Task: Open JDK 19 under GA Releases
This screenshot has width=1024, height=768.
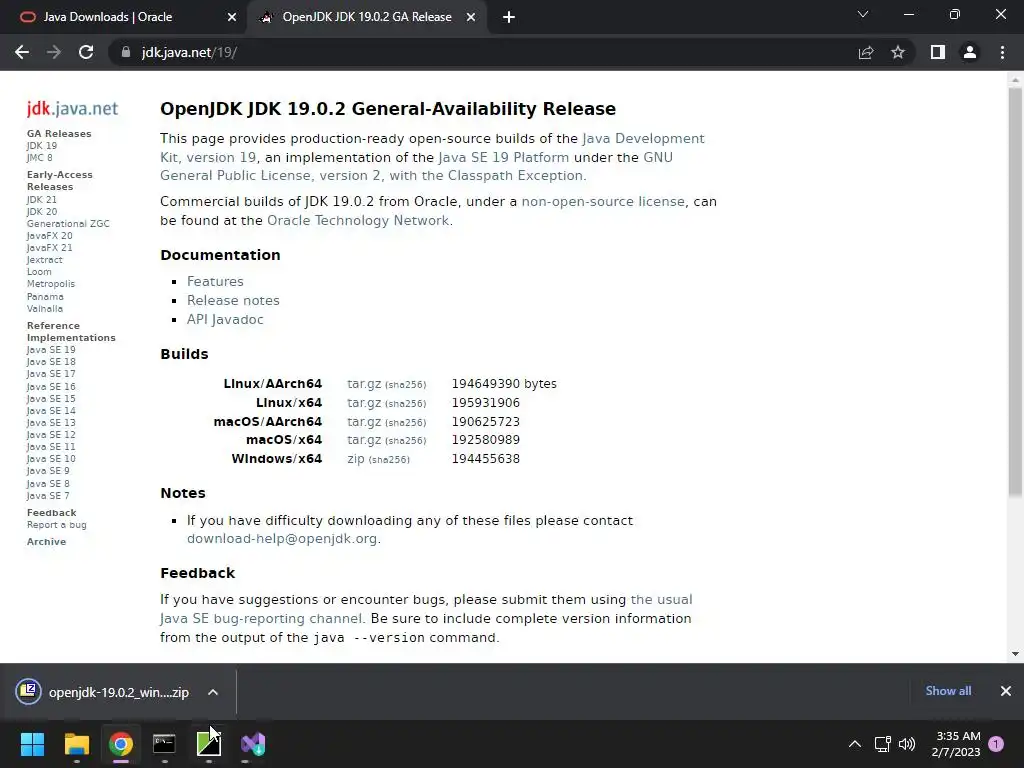Action: (x=42, y=146)
